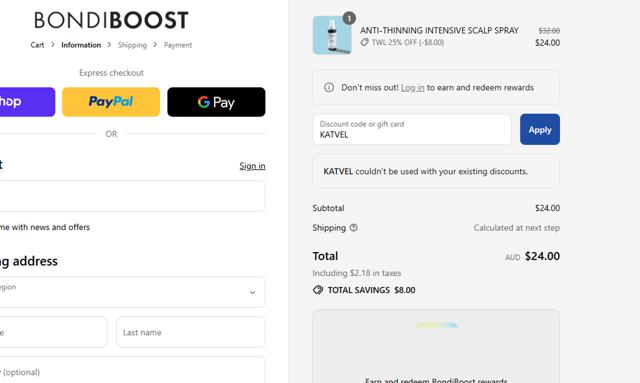Viewport: 640px width, 383px height.
Task: Click the Shipping help question mark icon
Action: [353, 228]
